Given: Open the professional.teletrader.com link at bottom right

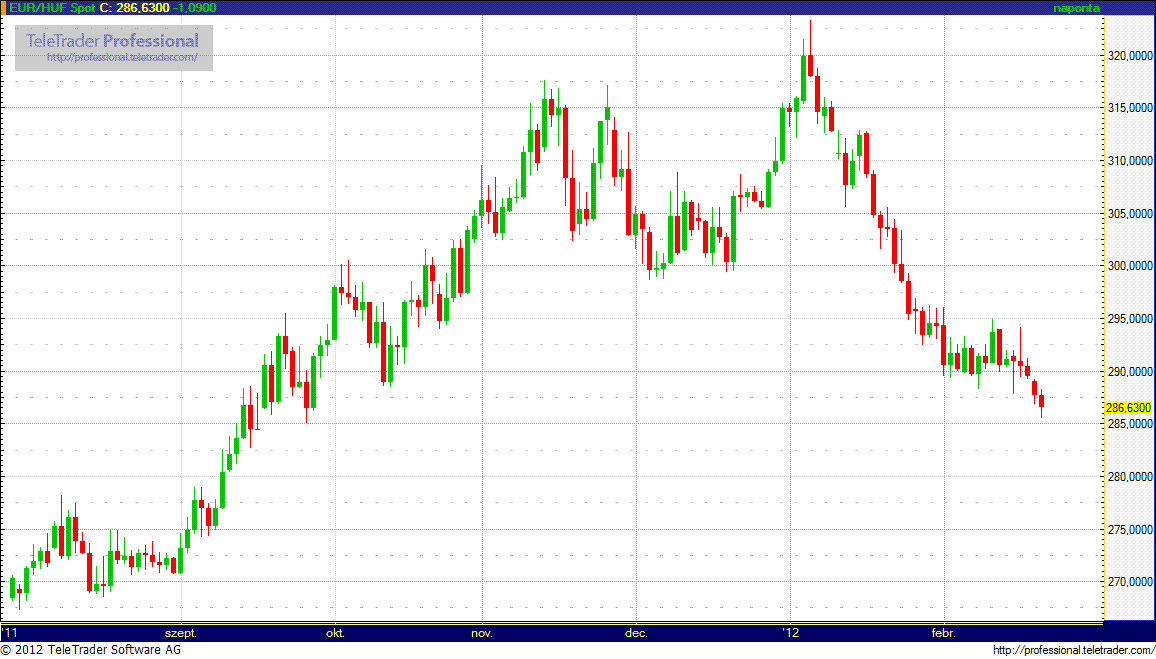Looking at the screenshot, I should pyautogui.click(x=1073, y=650).
